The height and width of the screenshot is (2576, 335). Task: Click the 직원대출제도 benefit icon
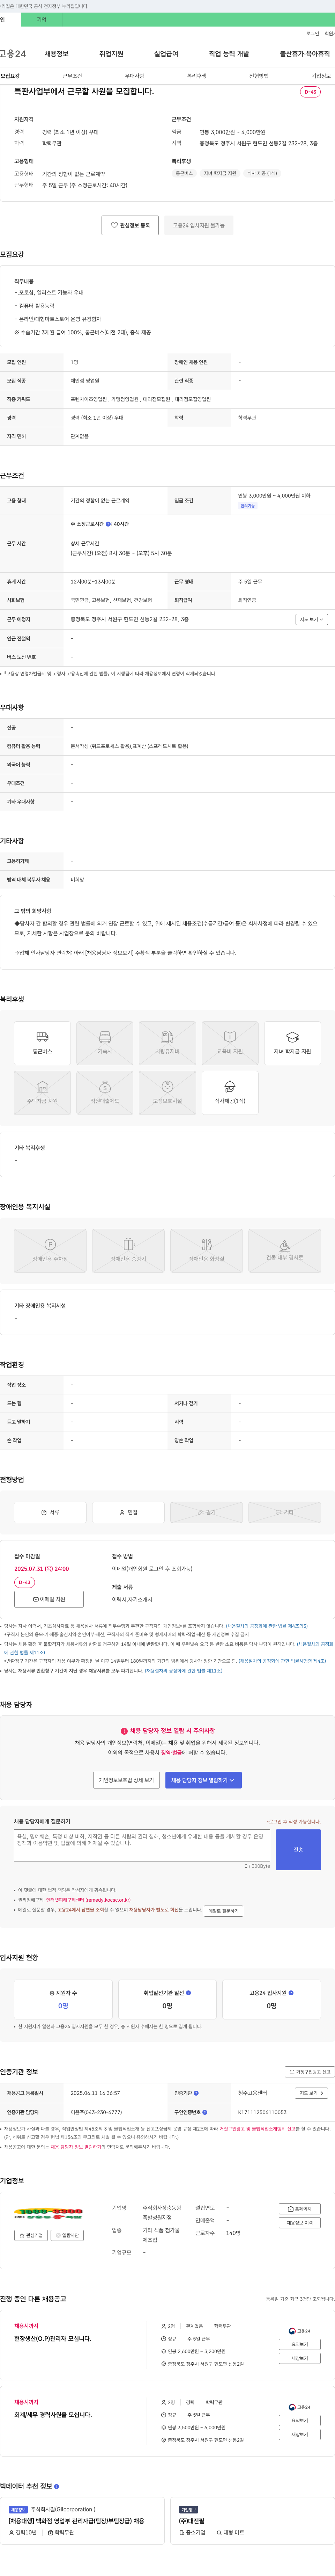click(x=105, y=1092)
